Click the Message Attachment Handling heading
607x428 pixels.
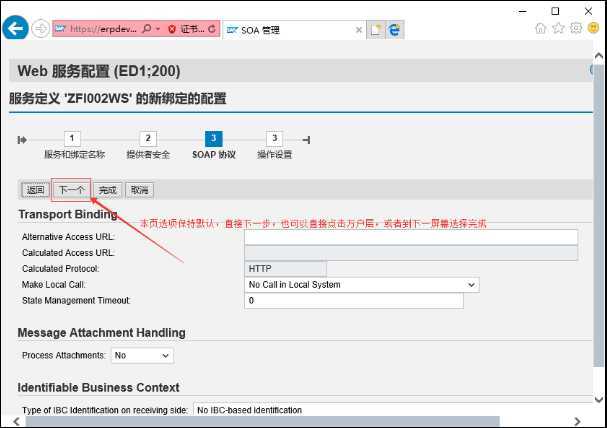click(101, 333)
